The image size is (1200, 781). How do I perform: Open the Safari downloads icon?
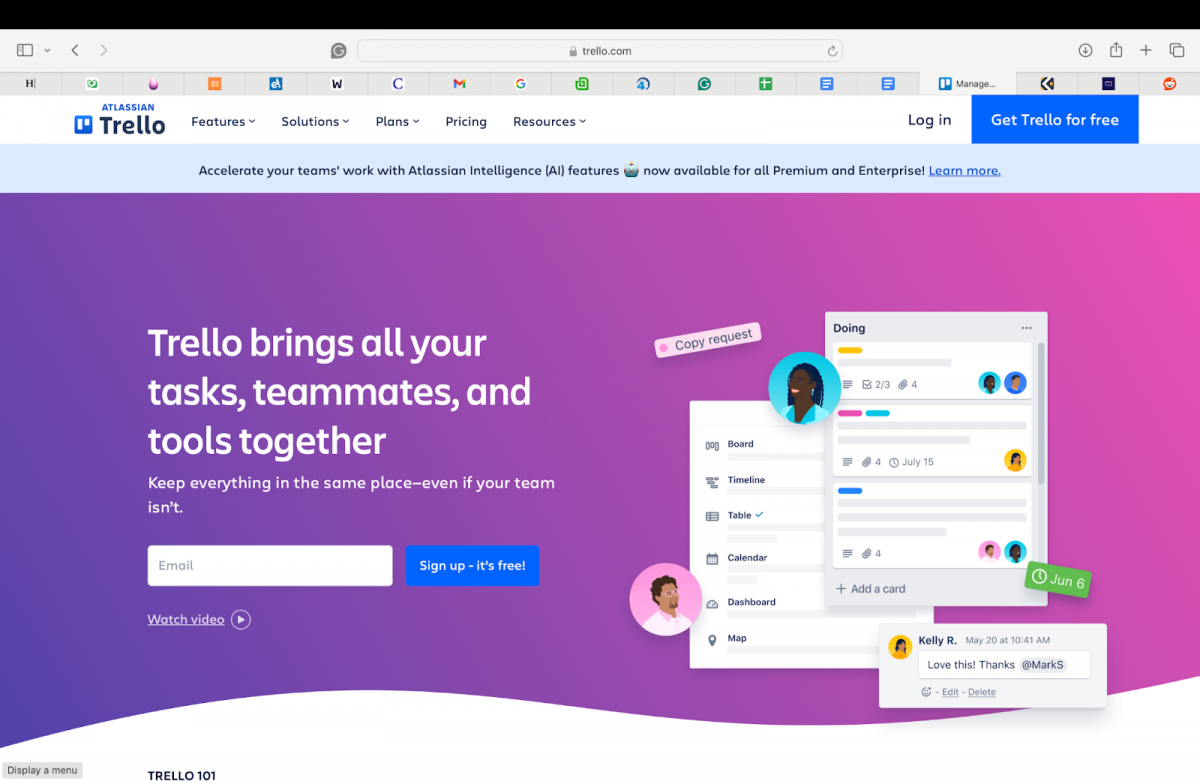point(1085,50)
